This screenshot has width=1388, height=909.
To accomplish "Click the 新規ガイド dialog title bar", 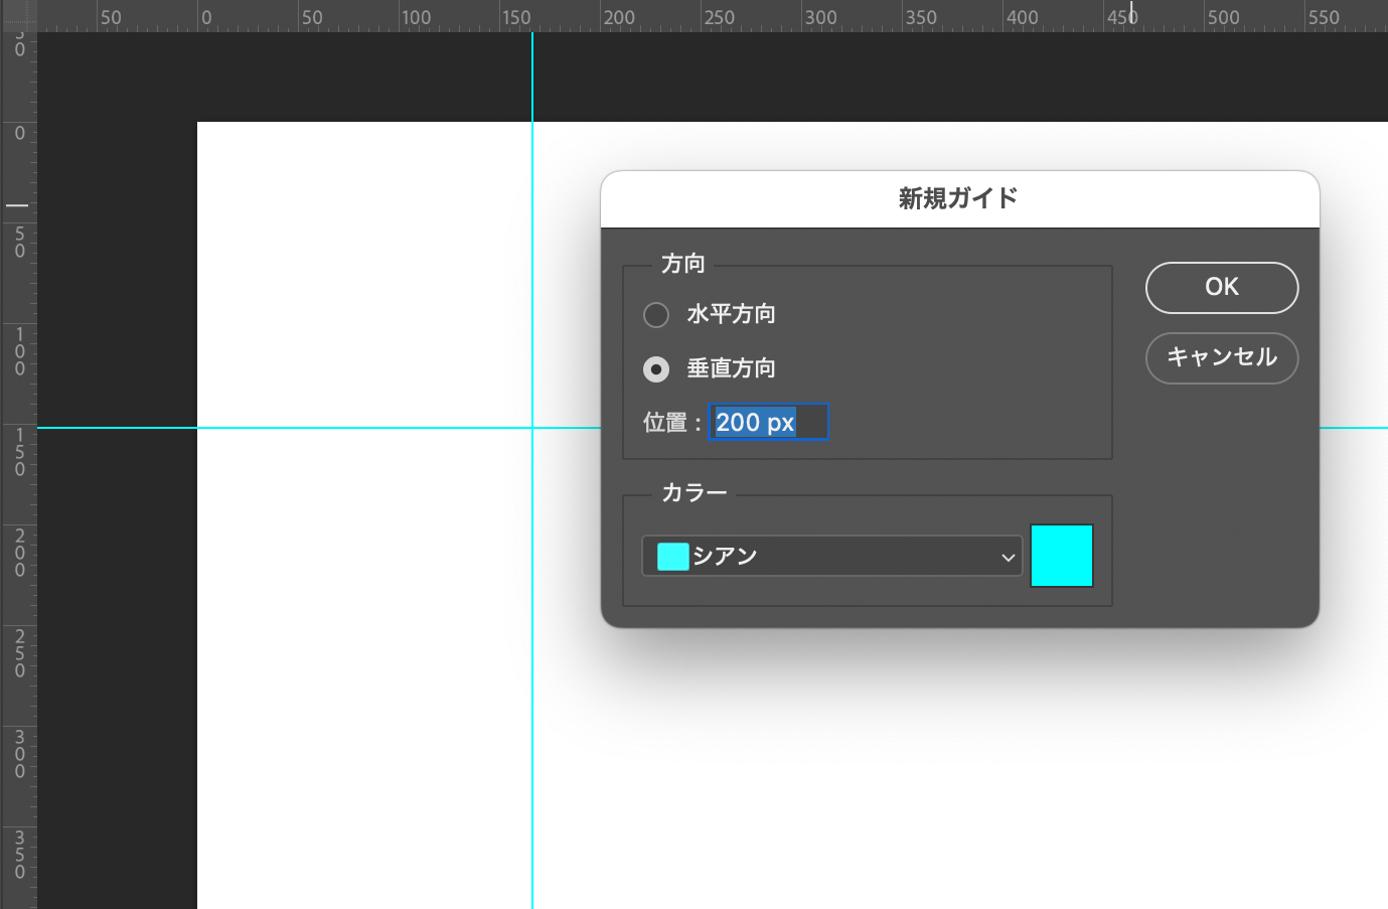I will (x=960, y=199).
